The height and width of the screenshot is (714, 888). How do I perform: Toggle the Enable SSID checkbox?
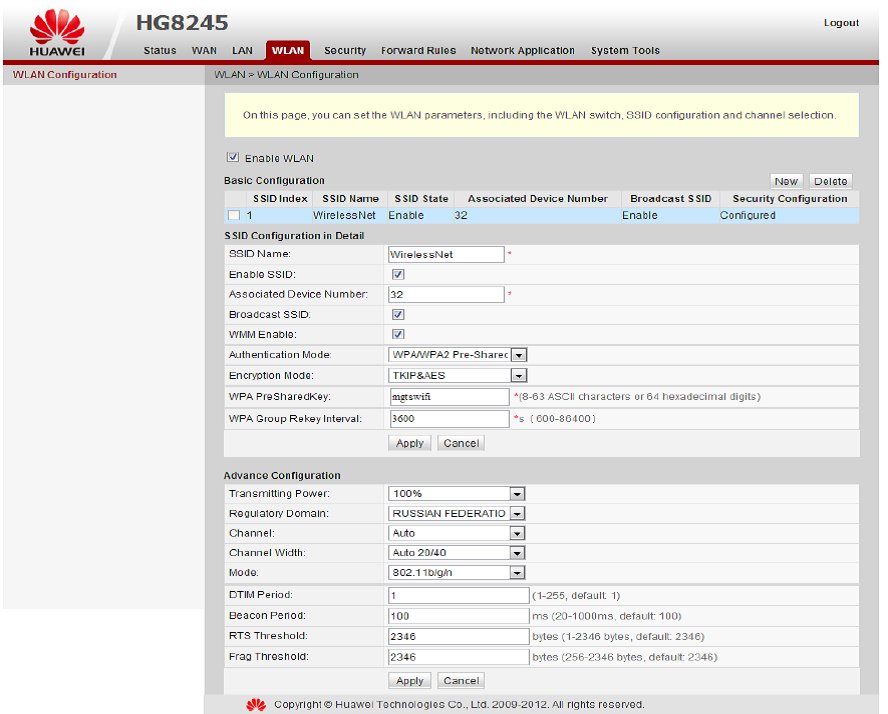[398, 275]
